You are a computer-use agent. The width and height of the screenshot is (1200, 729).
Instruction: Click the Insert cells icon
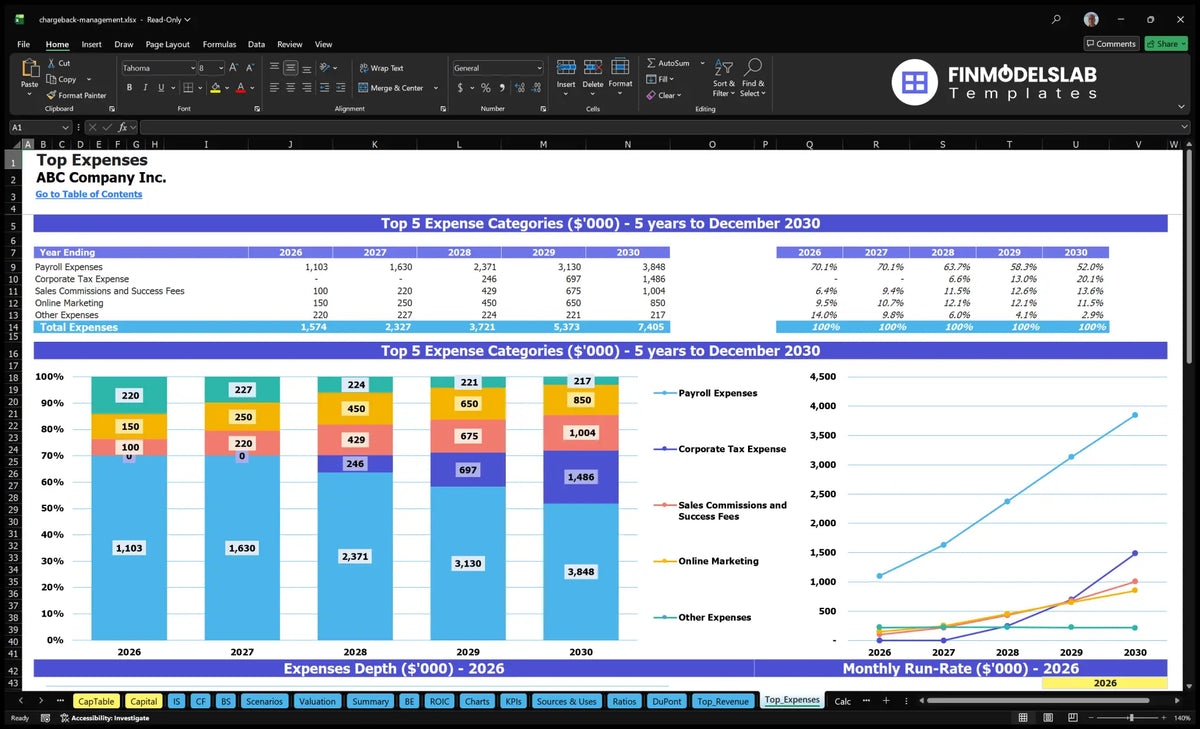[x=566, y=67]
